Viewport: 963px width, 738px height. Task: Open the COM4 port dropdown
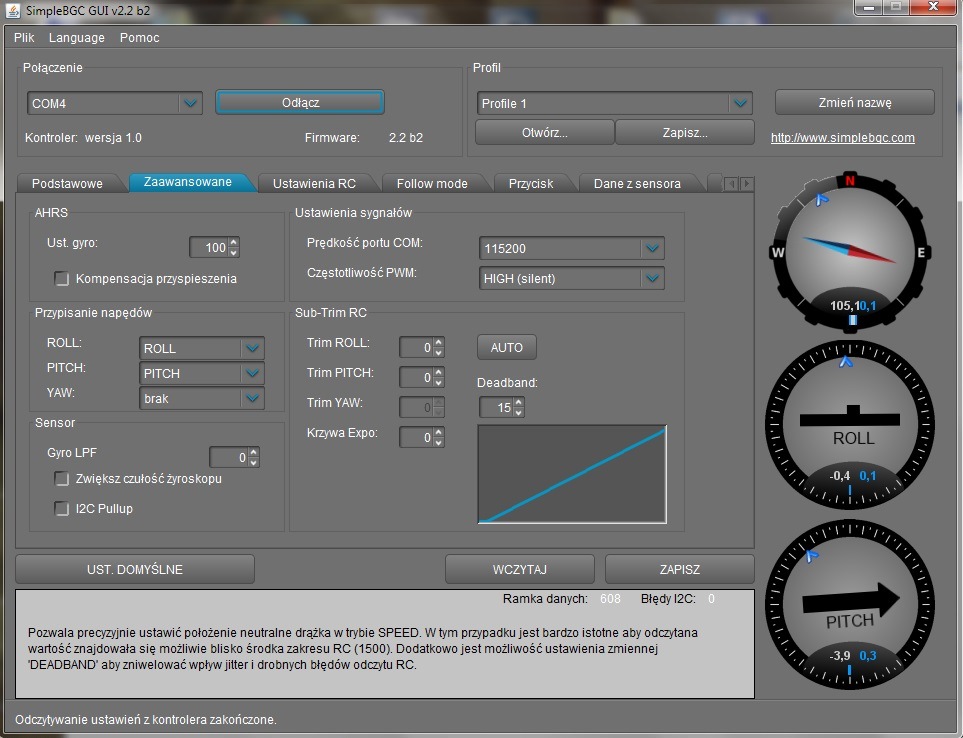tap(189, 103)
